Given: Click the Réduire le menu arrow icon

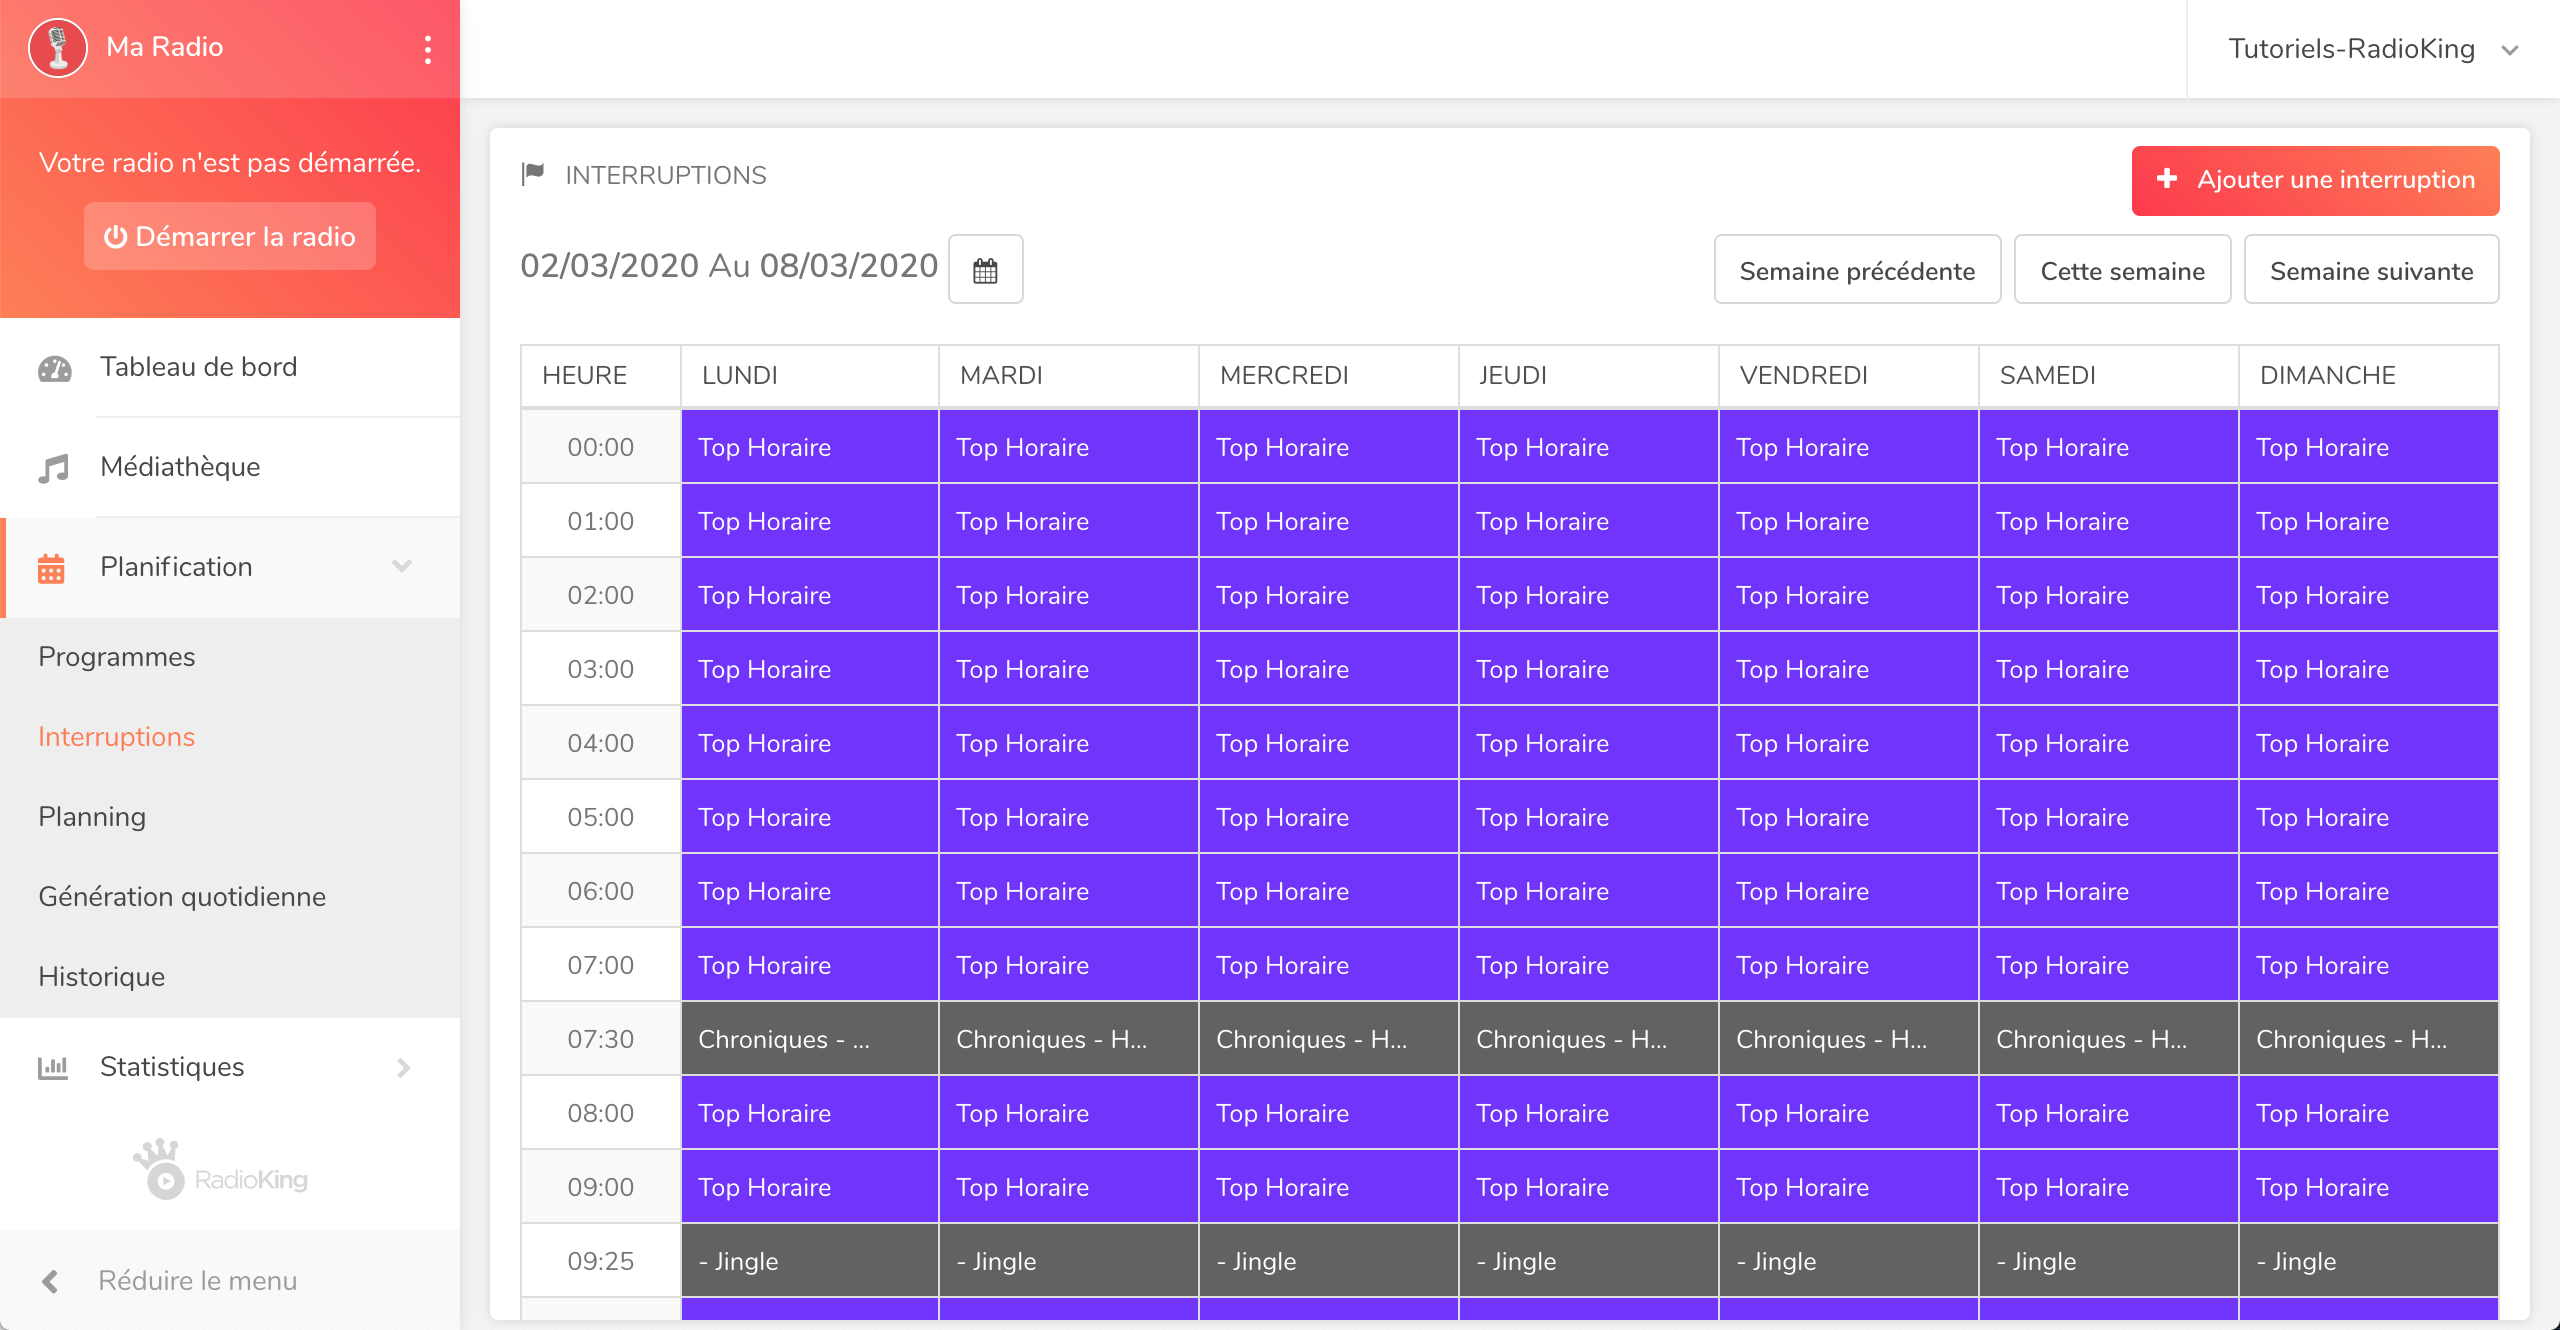Looking at the screenshot, I should (x=50, y=1281).
